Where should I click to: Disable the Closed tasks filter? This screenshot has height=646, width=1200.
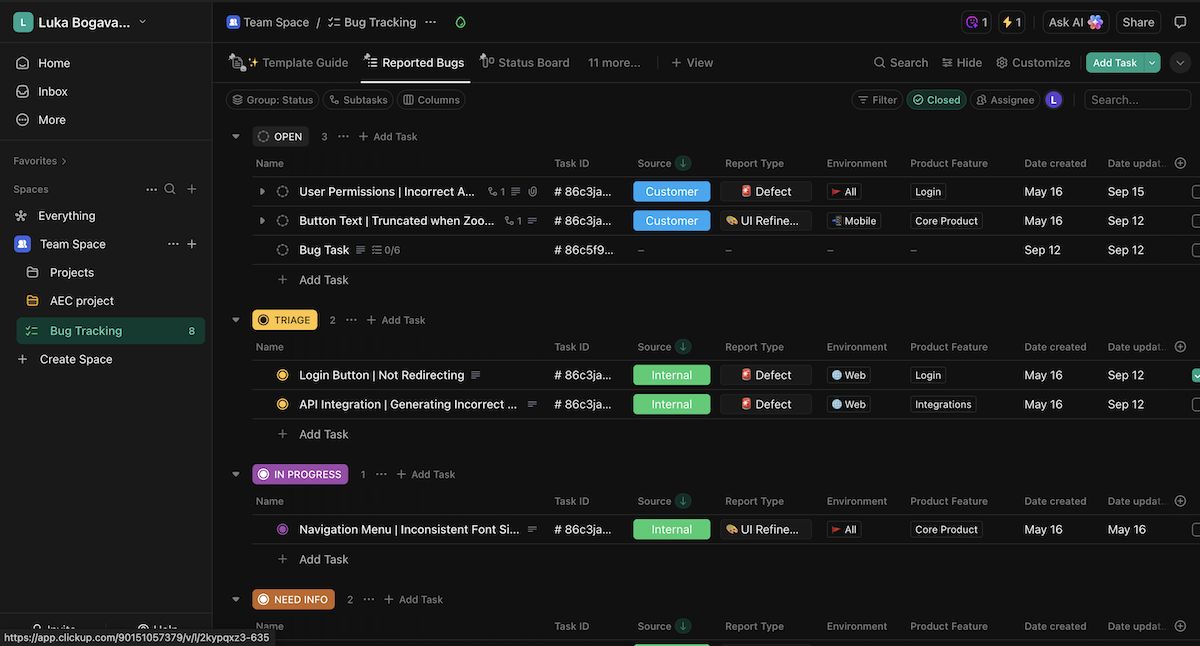[936, 99]
